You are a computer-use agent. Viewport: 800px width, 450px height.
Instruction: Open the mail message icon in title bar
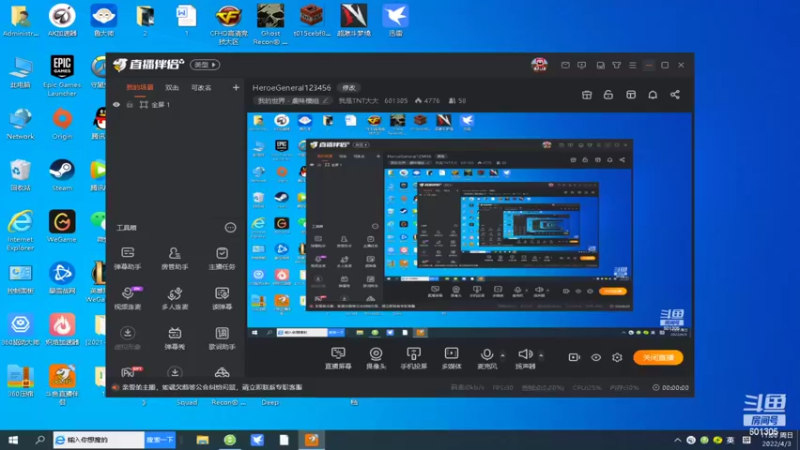[565, 65]
